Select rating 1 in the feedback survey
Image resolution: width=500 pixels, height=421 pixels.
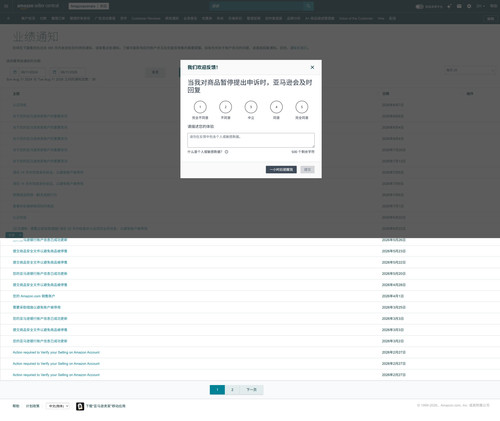point(200,107)
